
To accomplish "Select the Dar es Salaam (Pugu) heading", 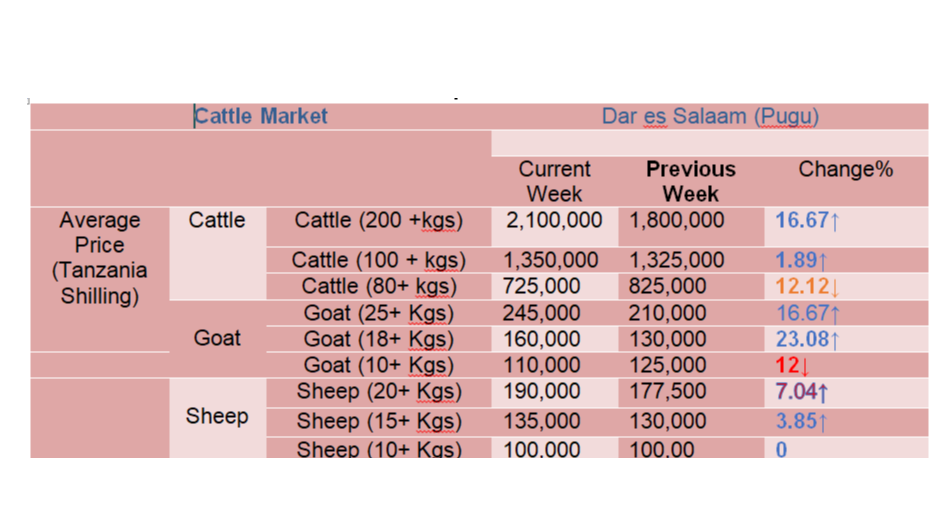I will [710, 116].
